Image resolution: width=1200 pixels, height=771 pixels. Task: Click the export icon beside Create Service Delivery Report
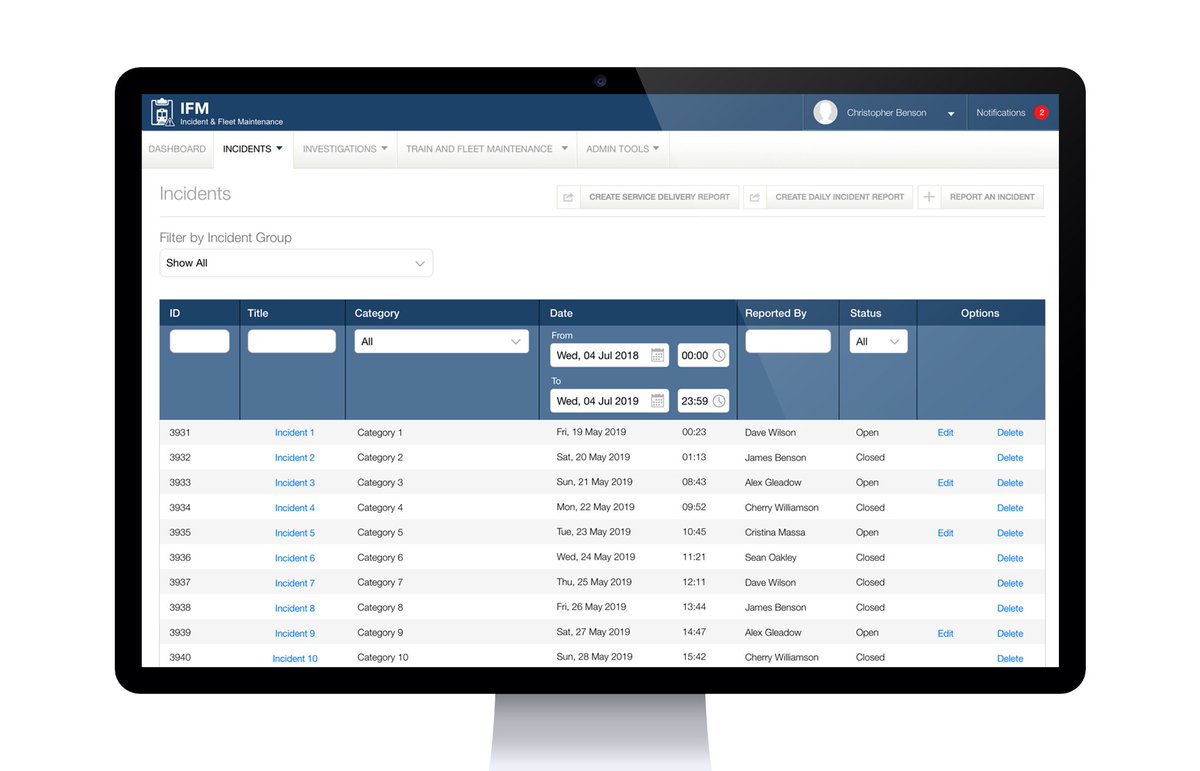[x=569, y=196]
